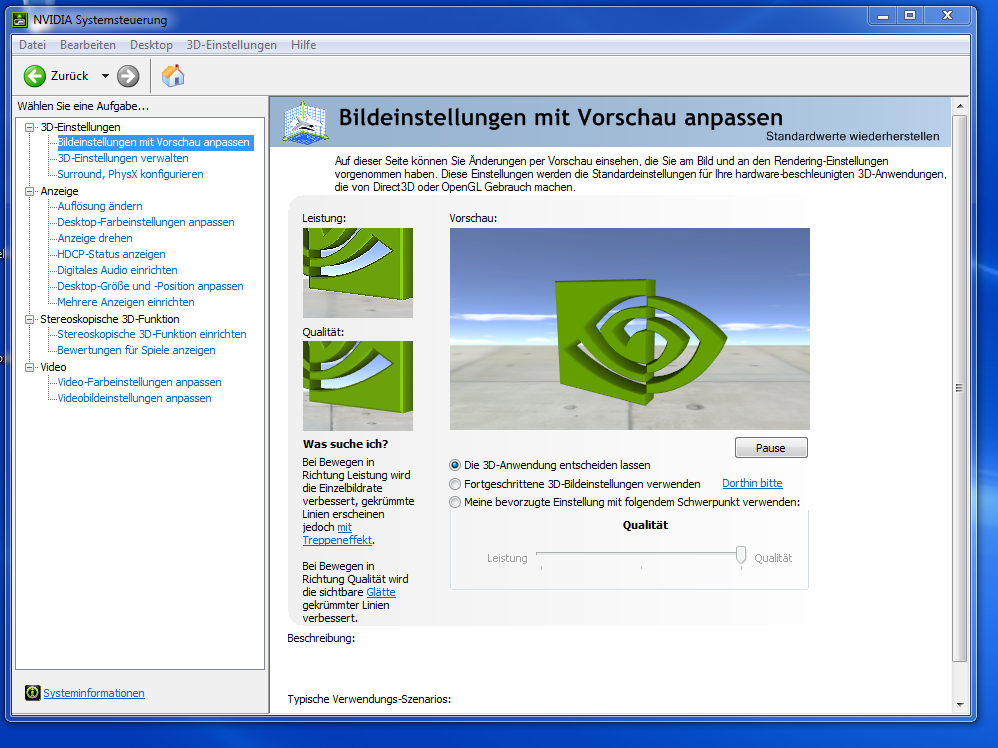Click the green Zurück back arrow icon
The width and height of the screenshot is (998, 748).
35,76
